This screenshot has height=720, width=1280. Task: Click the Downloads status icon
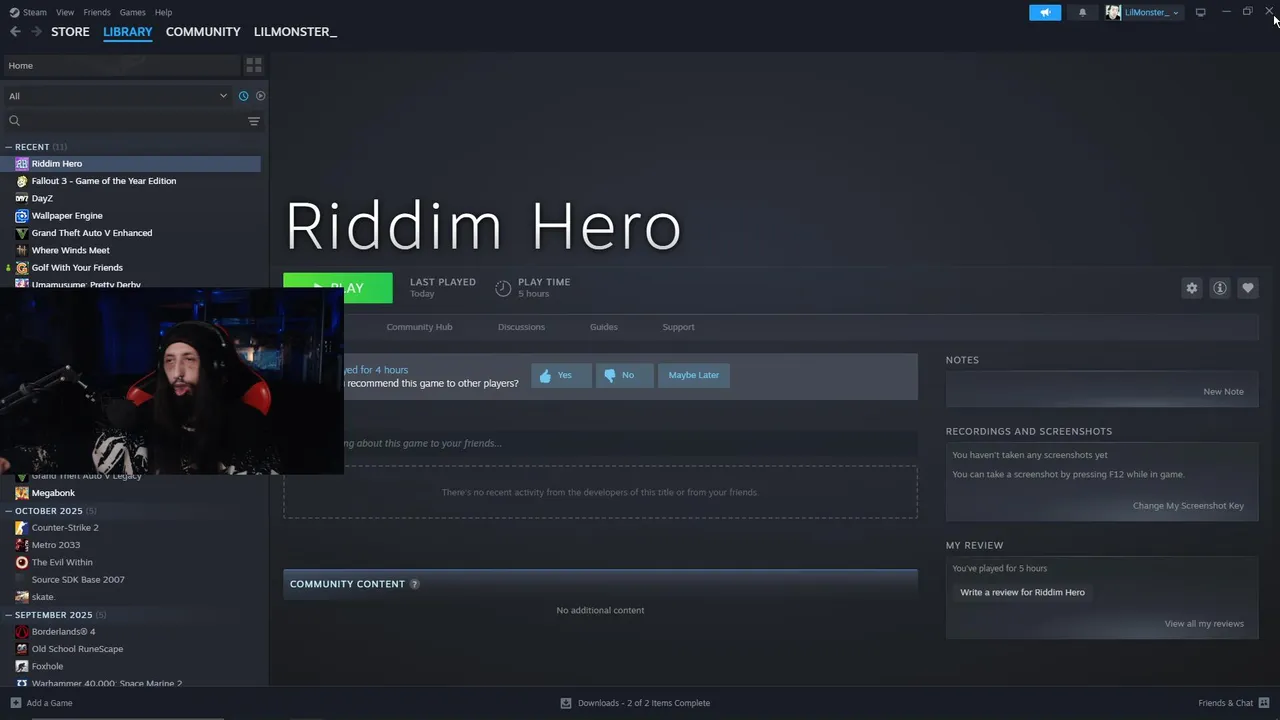(566, 703)
